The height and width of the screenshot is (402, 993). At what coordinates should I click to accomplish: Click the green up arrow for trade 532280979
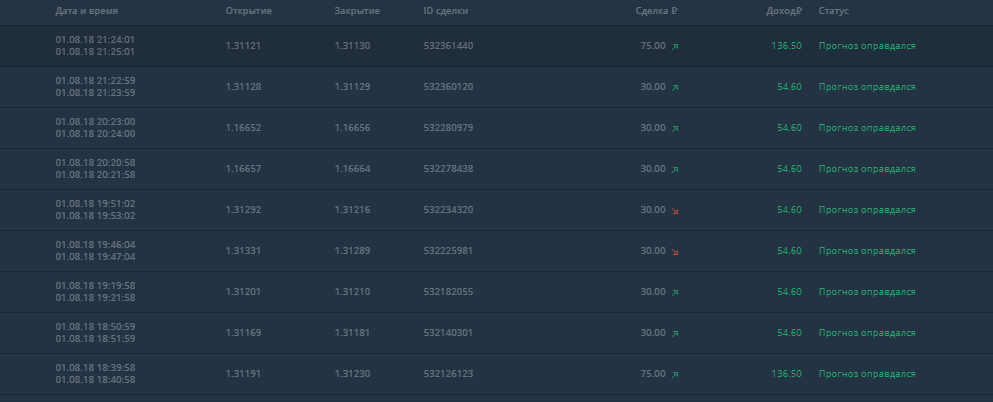pyautogui.click(x=675, y=129)
